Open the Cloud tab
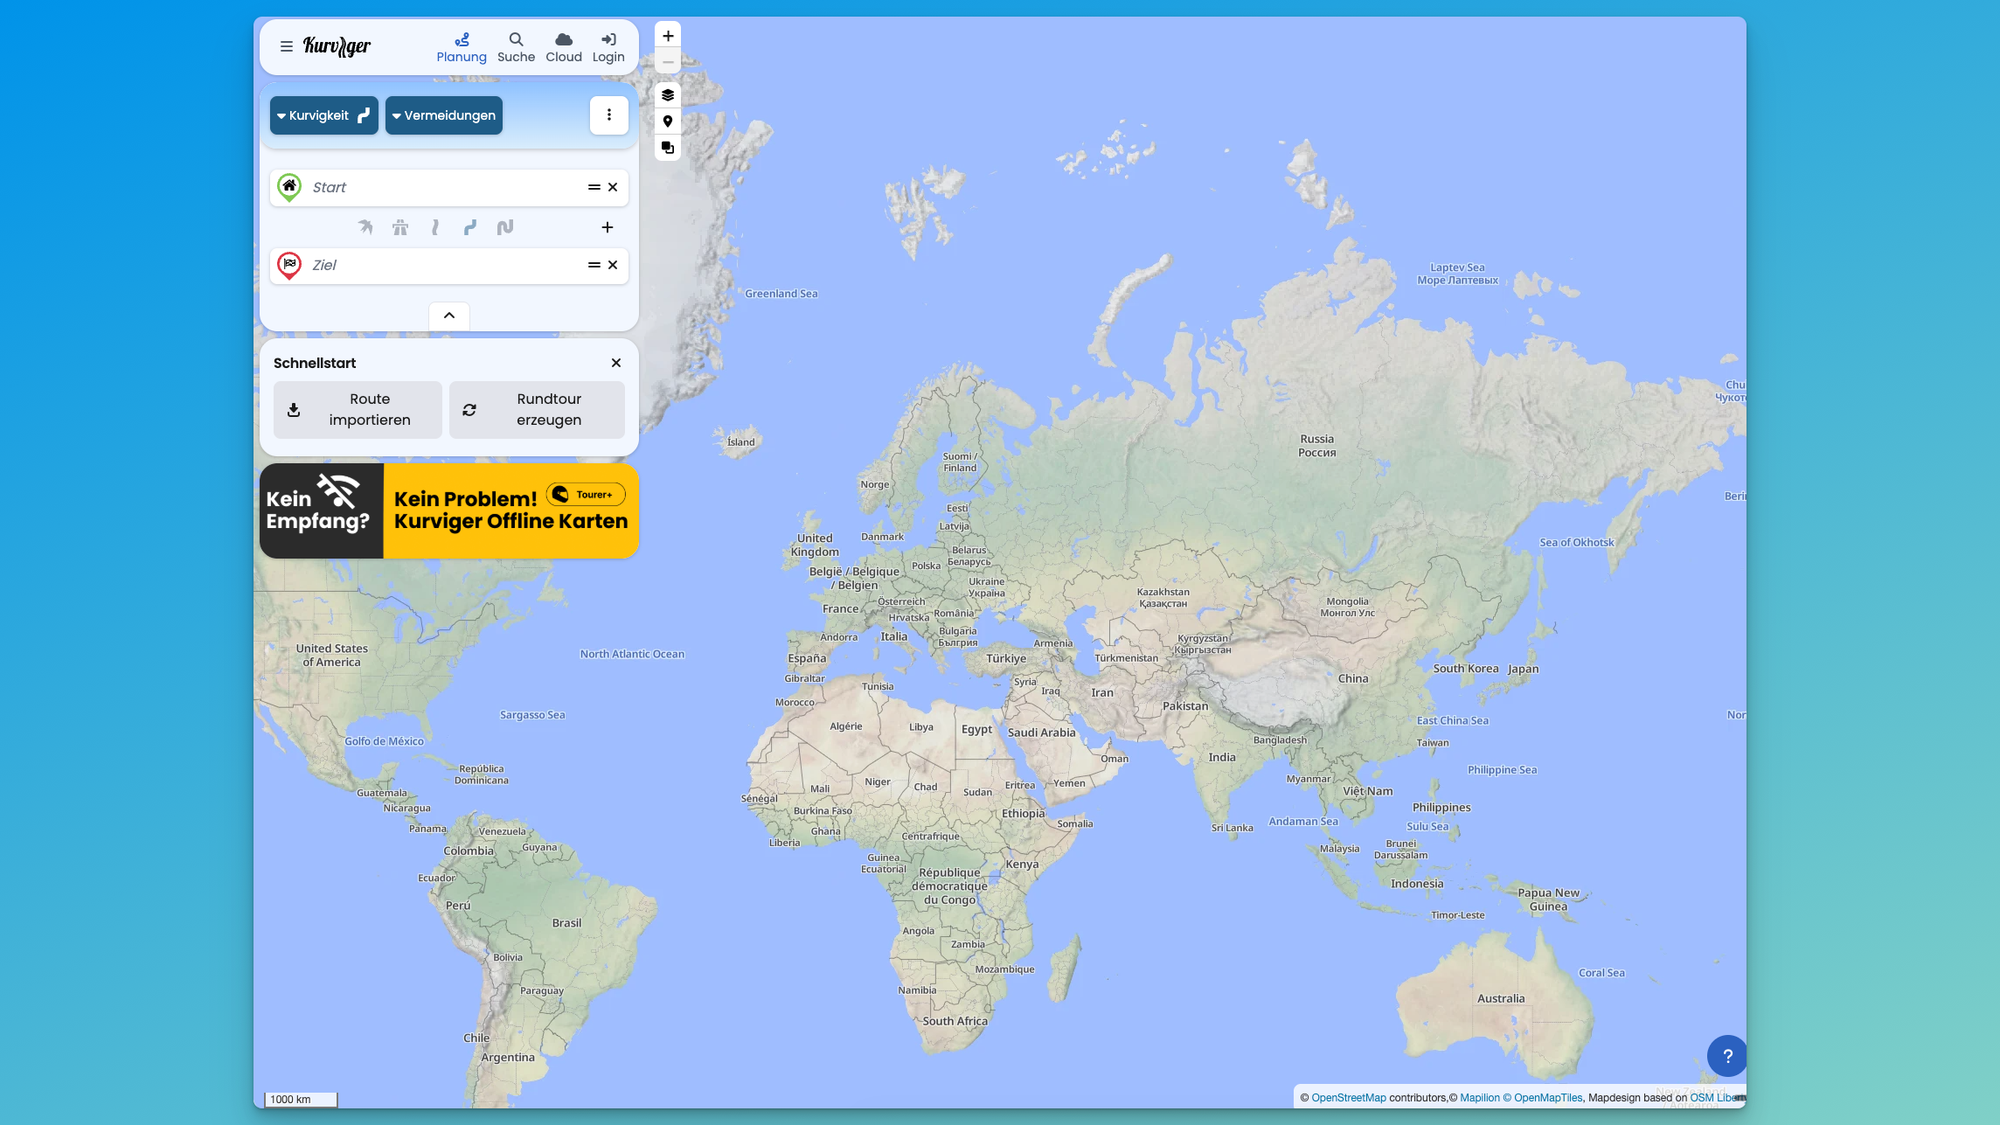2000x1125 pixels. [x=563, y=47]
